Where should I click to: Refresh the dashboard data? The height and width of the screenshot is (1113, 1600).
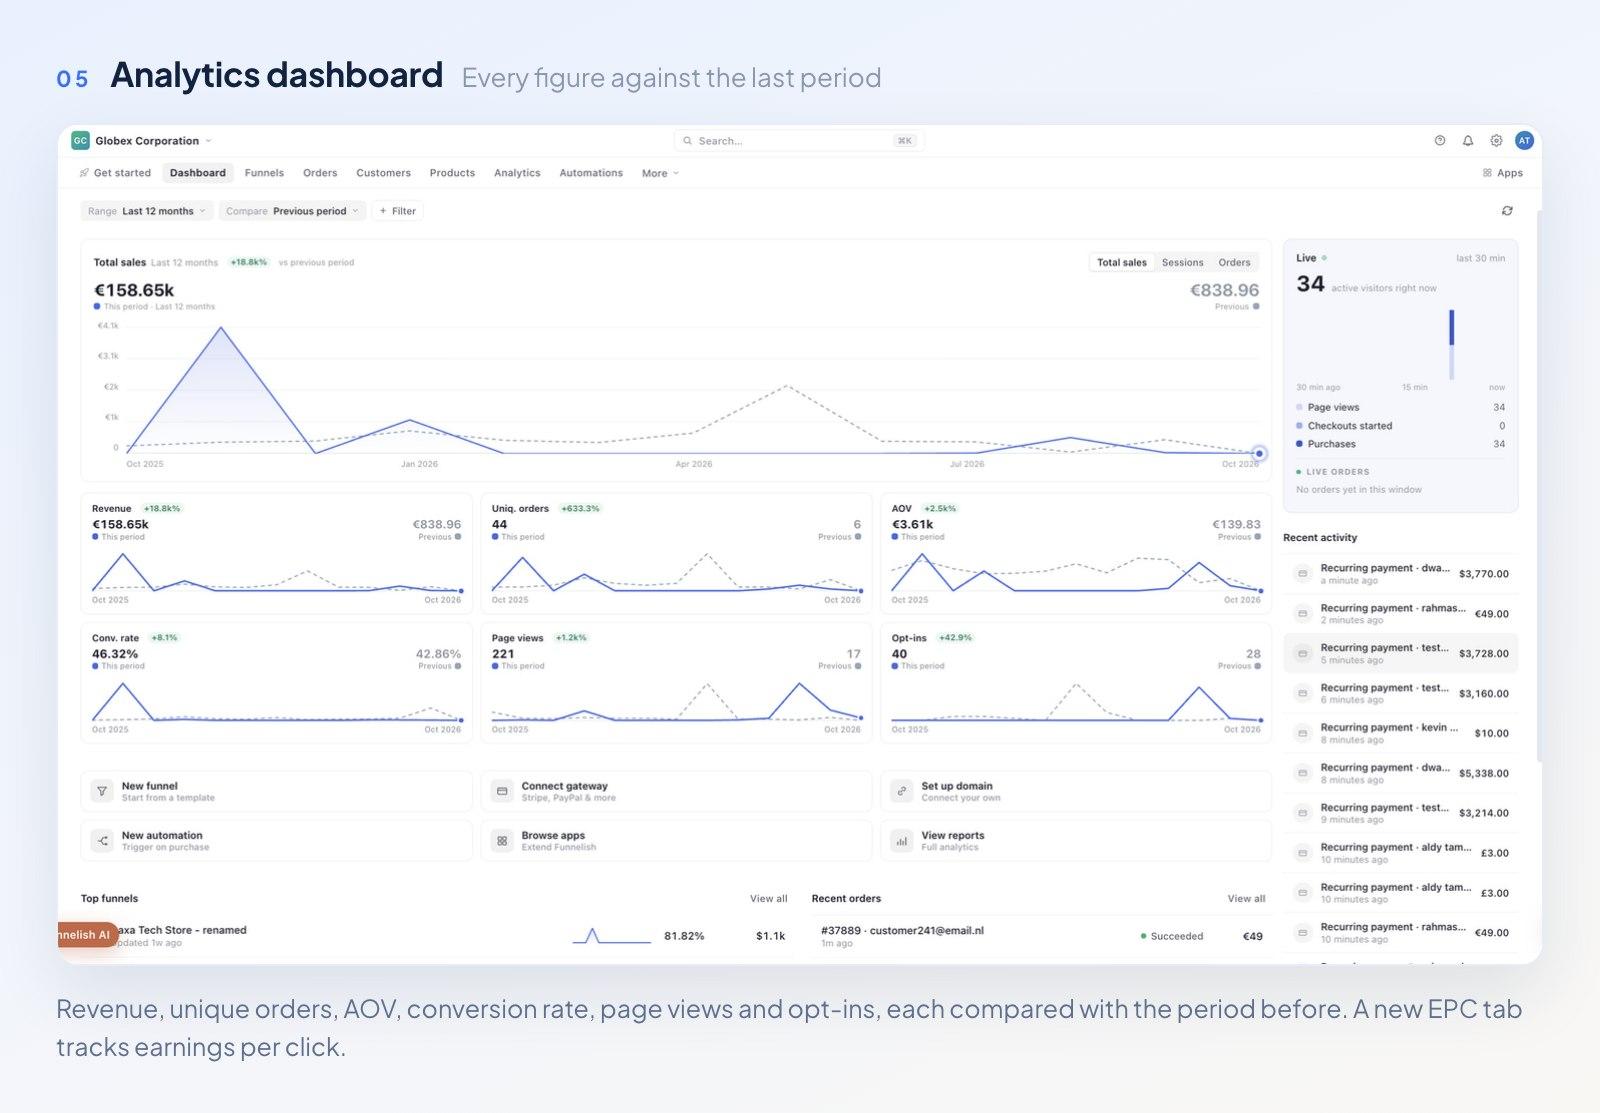[x=1507, y=211]
